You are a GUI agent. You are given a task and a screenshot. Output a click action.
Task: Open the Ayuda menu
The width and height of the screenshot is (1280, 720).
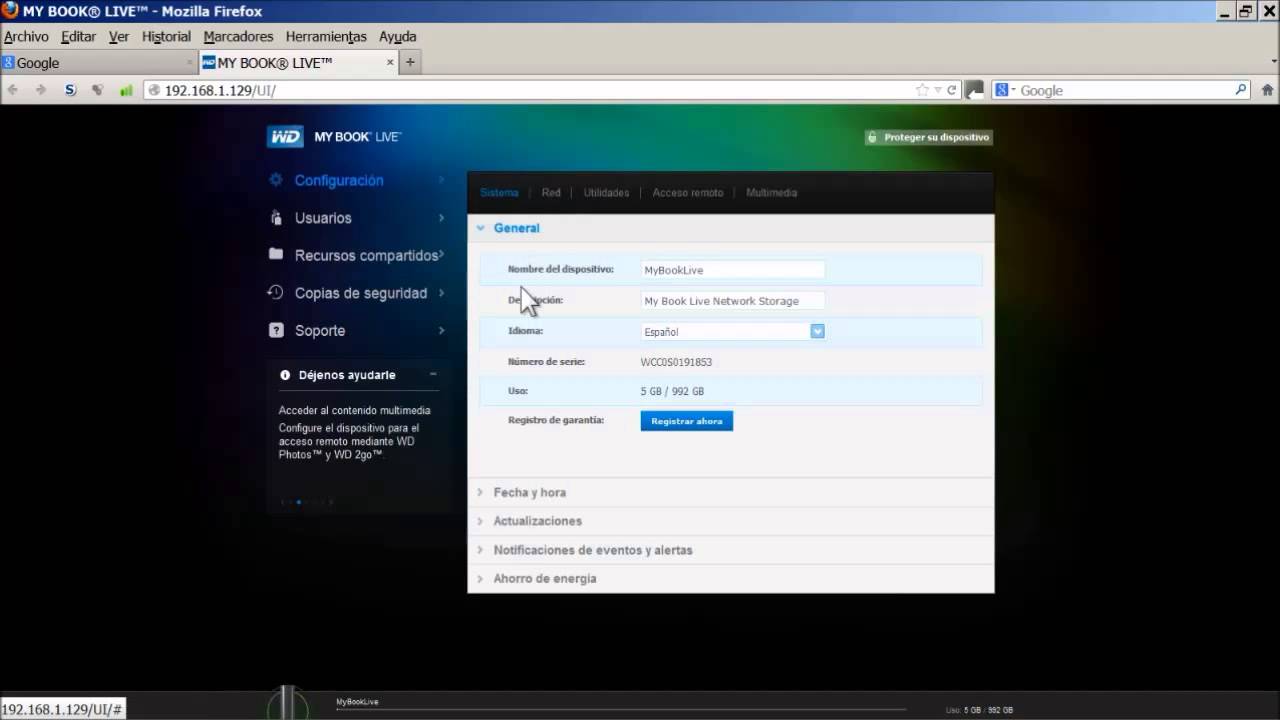pyautogui.click(x=397, y=36)
